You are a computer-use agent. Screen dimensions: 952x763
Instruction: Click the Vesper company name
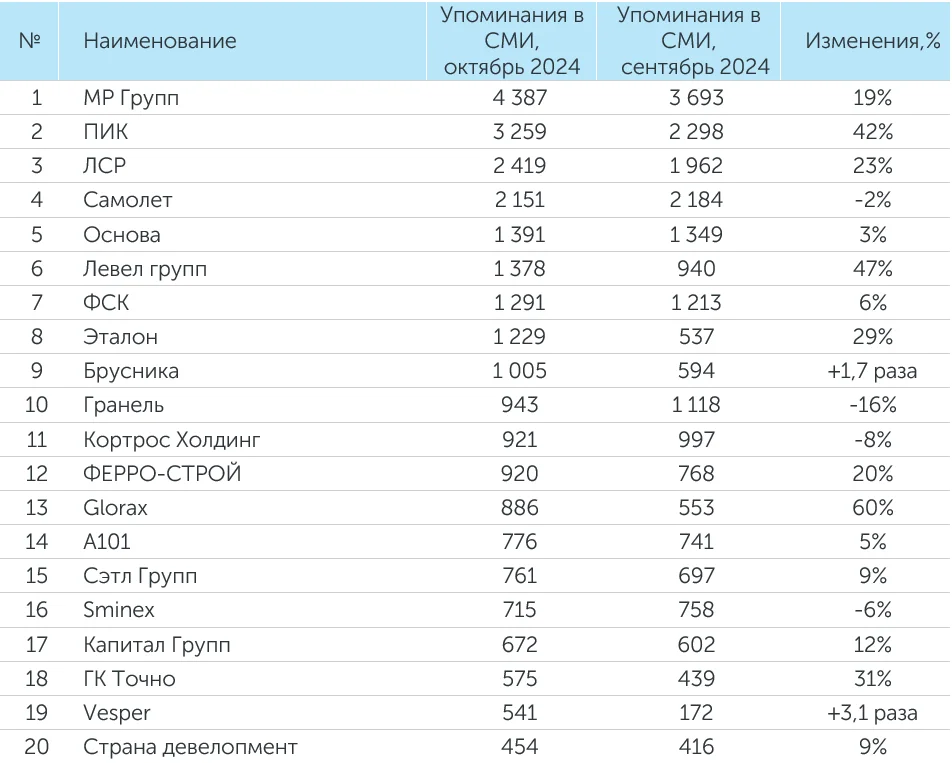click(x=117, y=713)
